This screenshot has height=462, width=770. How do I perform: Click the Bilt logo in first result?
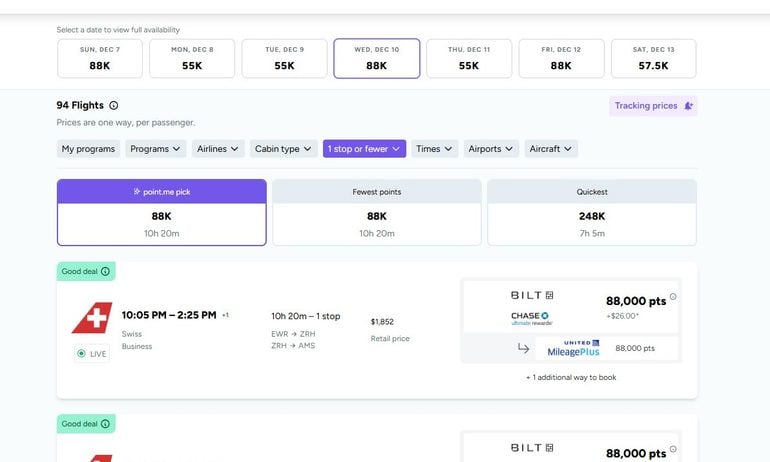pyautogui.click(x=531, y=295)
